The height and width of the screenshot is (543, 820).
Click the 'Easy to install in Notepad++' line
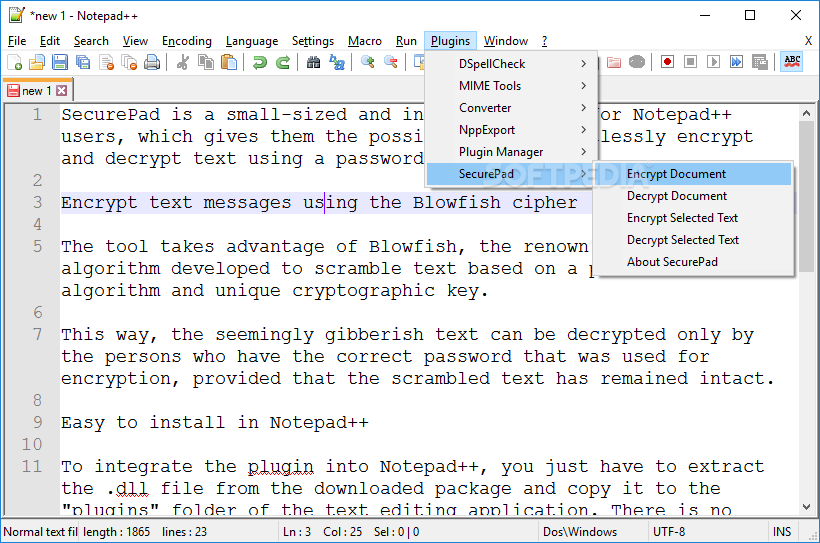(215, 422)
